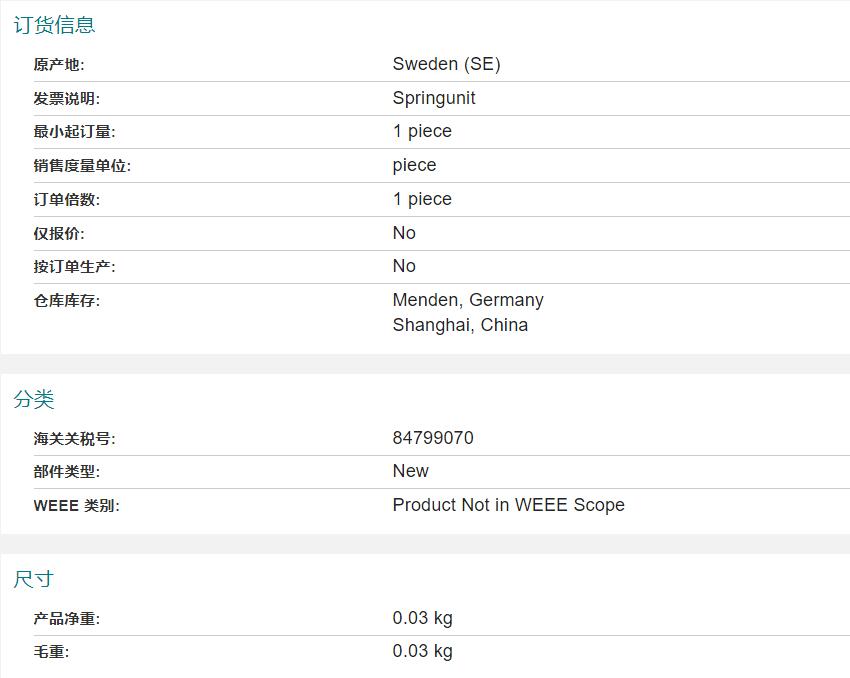The image size is (850, 678).
Task: Click the Product Not in WEEE Scope text
Action: tap(508, 505)
